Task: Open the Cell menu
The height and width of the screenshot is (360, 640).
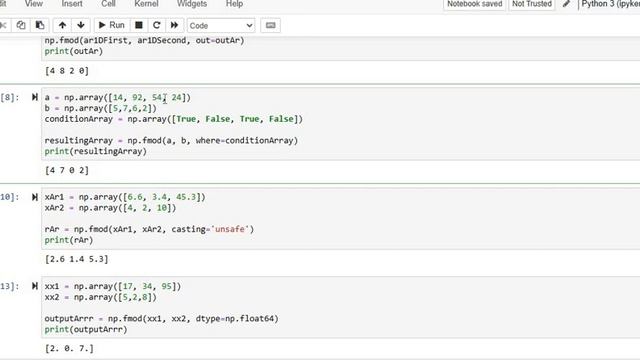Action: click(x=108, y=4)
